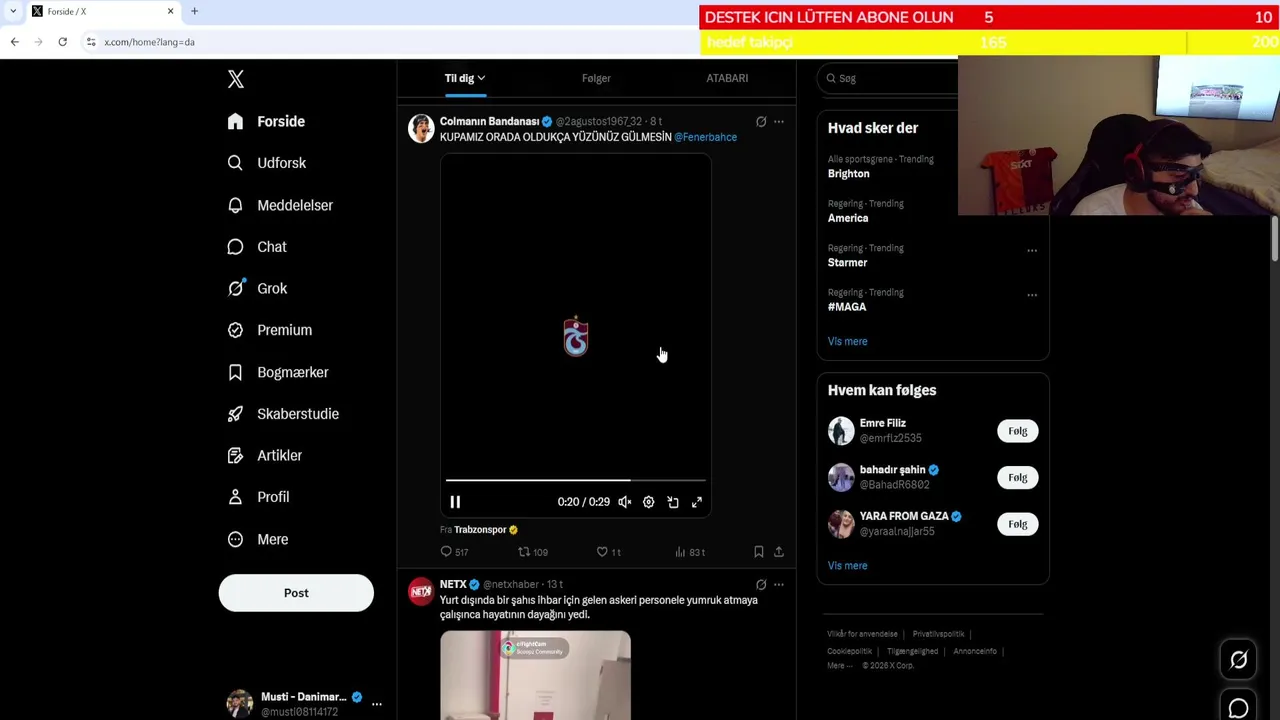Screen dimensions: 1280x720
Task: Open Brighton trending topic
Action: 848,174
